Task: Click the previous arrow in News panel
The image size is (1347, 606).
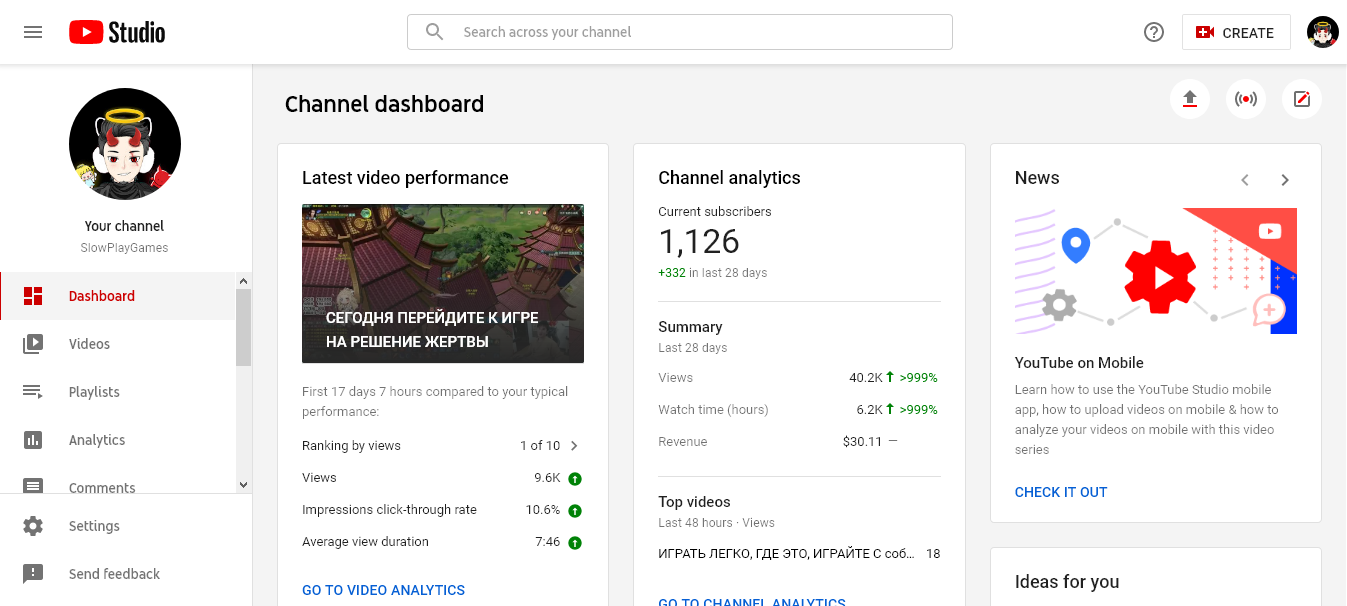Action: click(1245, 180)
